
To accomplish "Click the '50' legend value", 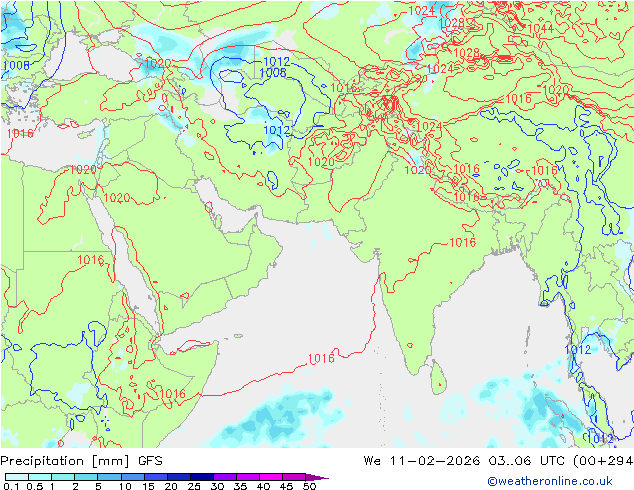I will click(x=309, y=486).
